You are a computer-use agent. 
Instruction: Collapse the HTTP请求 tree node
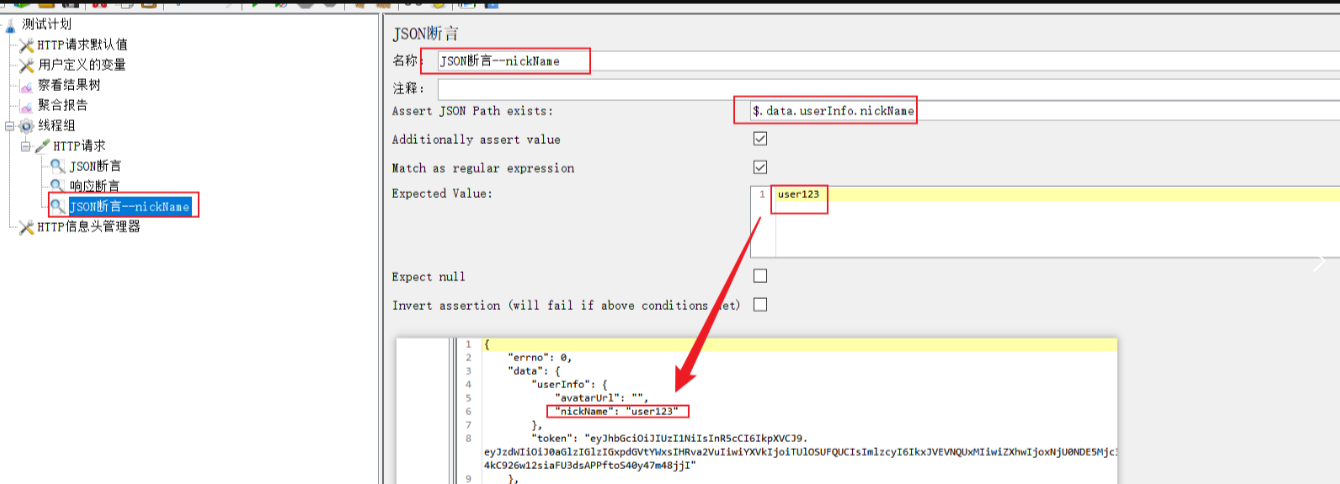[x=27, y=146]
